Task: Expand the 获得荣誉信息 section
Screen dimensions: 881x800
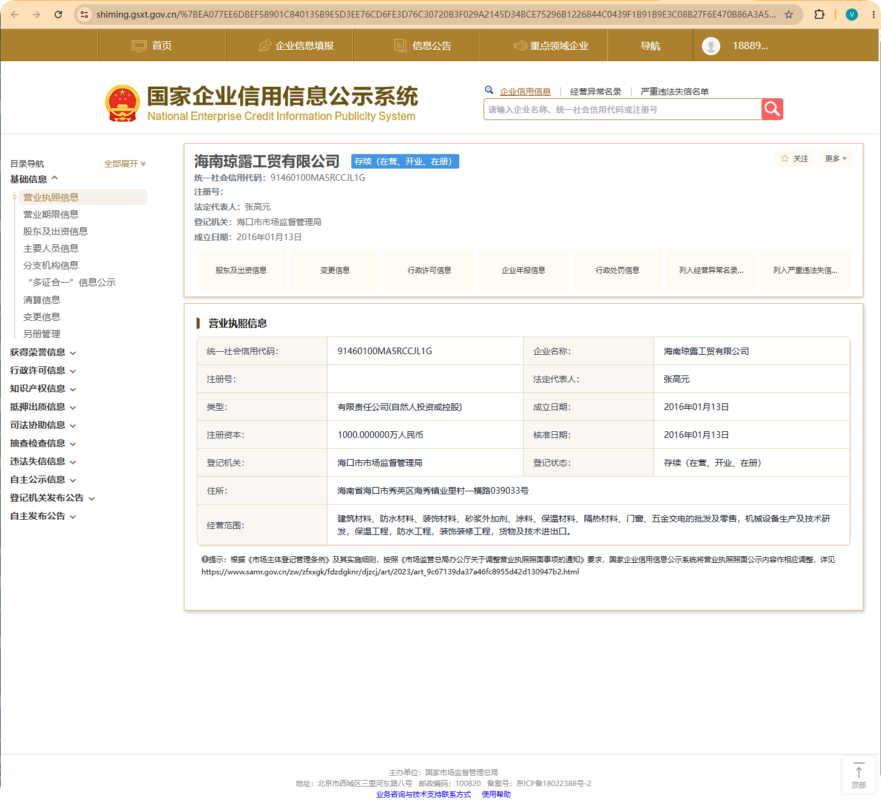Action: 43,352
